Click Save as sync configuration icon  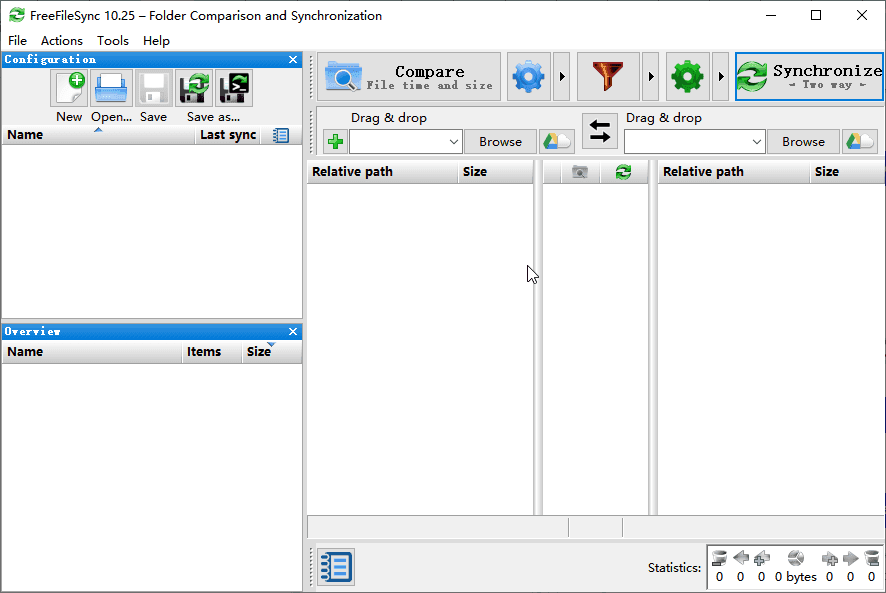pyautogui.click(x=194, y=88)
